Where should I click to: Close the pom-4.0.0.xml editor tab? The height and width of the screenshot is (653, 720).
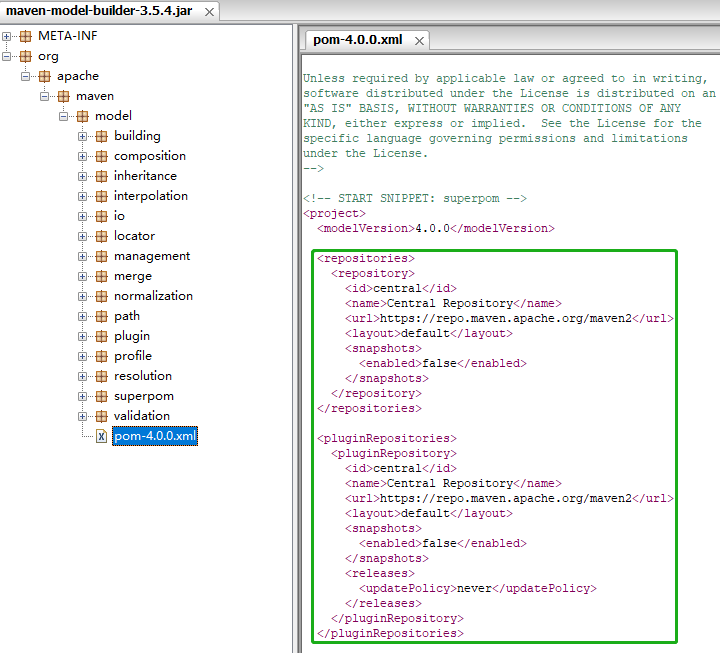[419, 41]
